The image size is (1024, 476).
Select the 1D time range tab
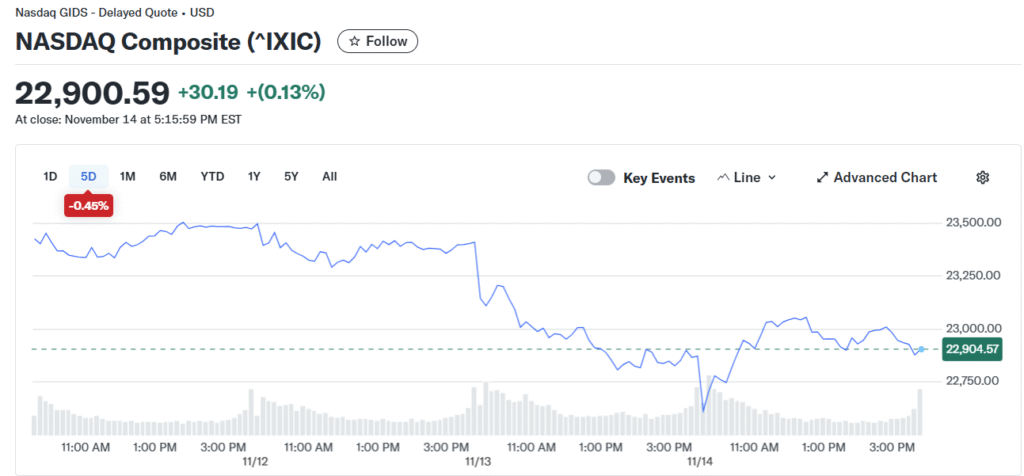(x=50, y=176)
